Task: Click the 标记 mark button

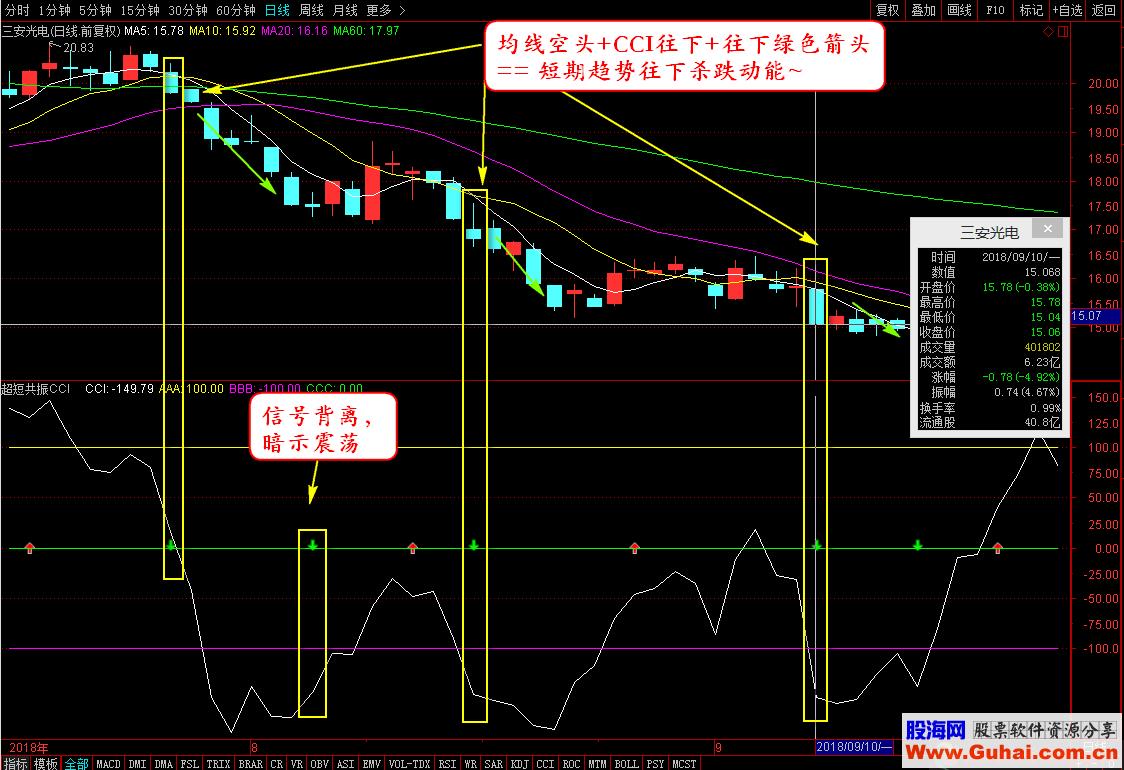Action: (x=1031, y=10)
